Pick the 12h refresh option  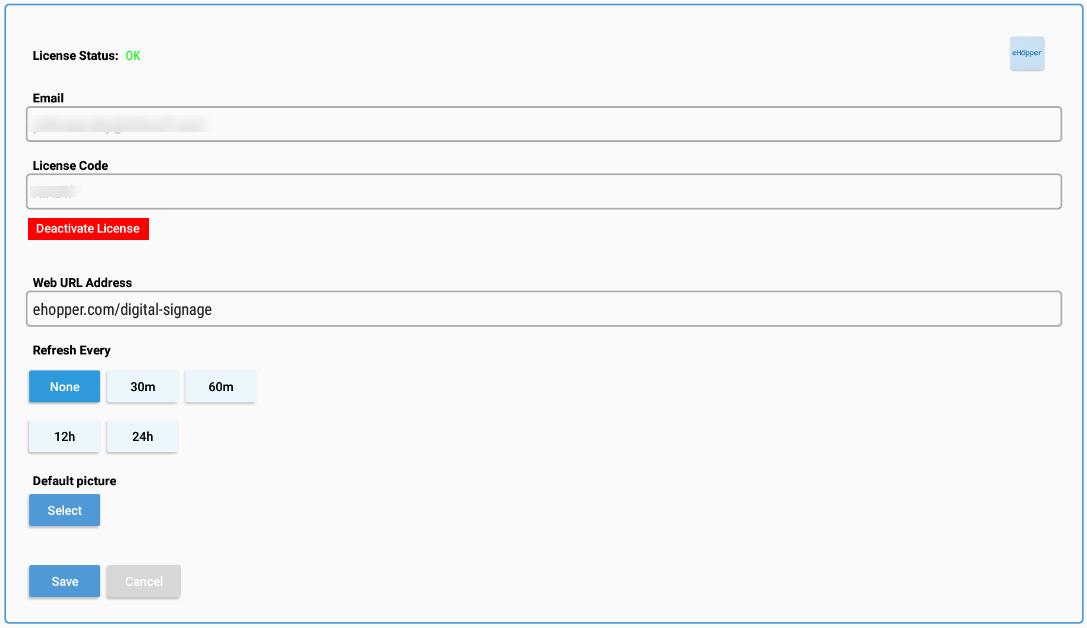tap(64, 437)
